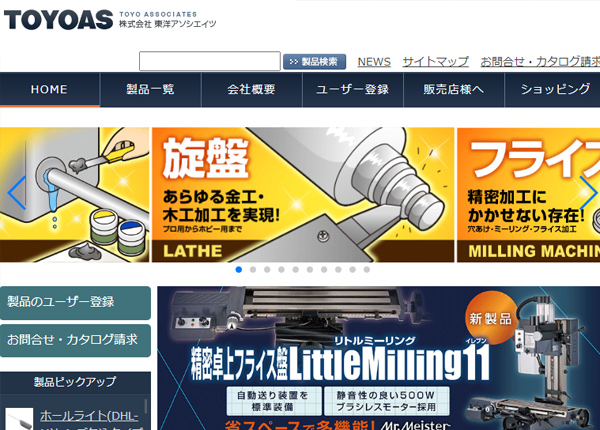Select the HOME menu tab
600x430 pixels.
(x=50, y=90)
